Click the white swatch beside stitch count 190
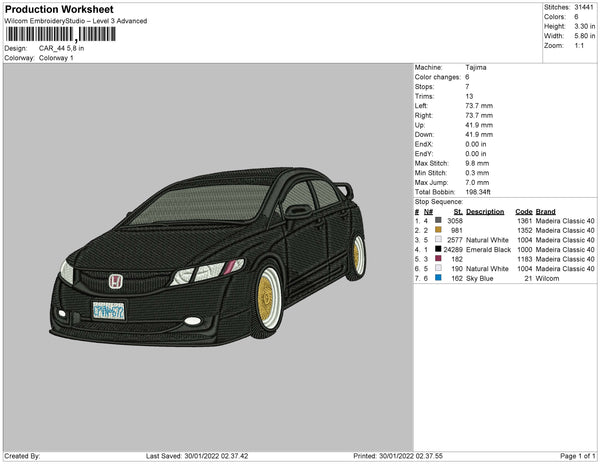Viewport: 600px width, 464px height. tap(438, 268)
